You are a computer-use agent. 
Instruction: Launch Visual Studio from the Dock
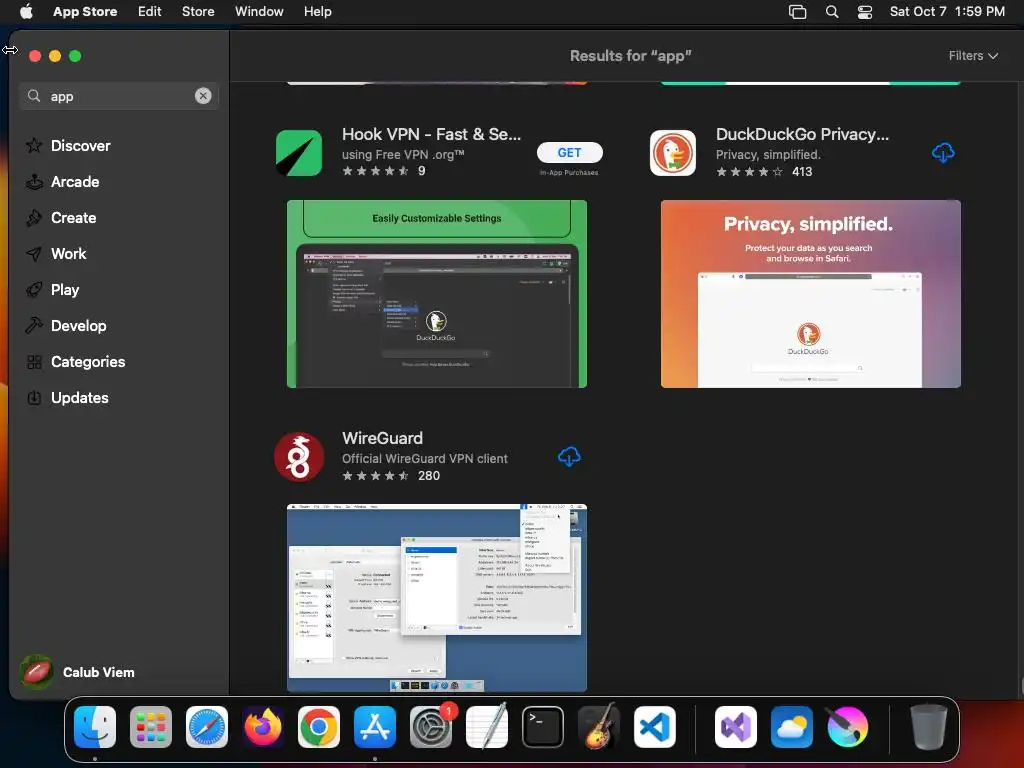(x=735, y=727)
